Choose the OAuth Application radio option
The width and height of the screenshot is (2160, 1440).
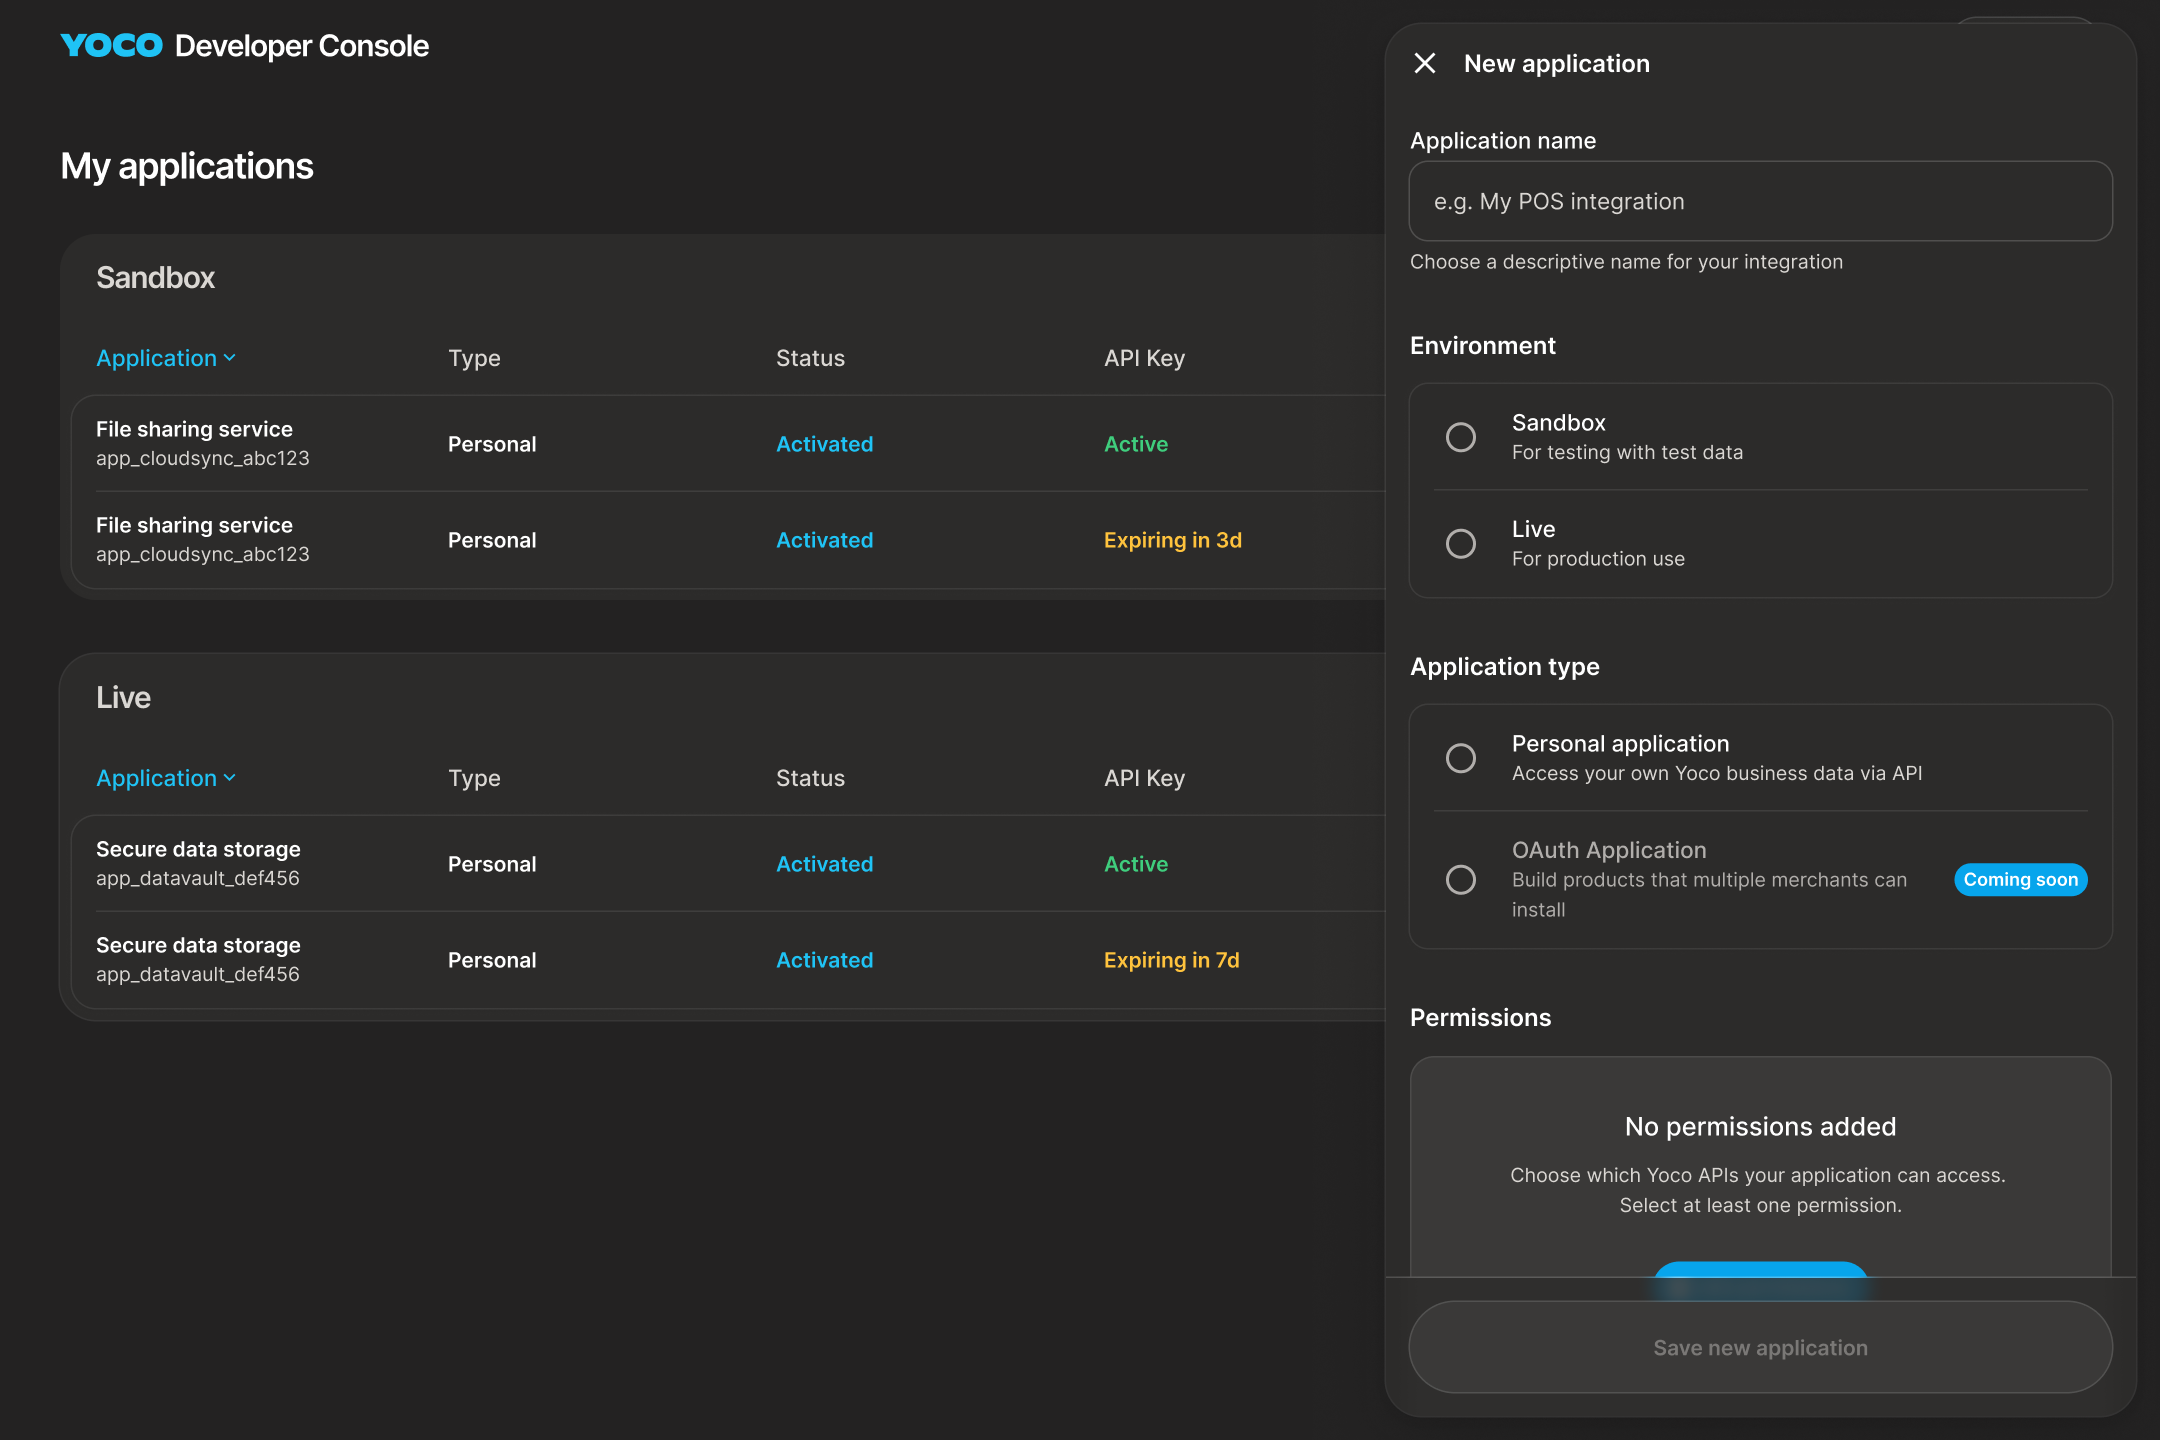click(1461, 879)
